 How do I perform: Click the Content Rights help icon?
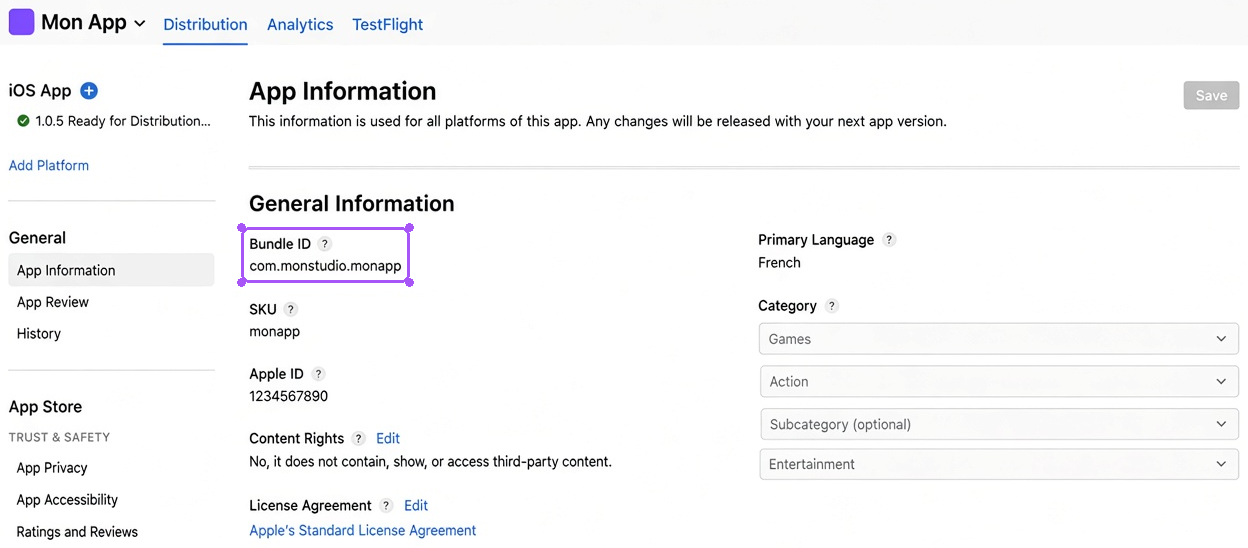tap(359, 439)
